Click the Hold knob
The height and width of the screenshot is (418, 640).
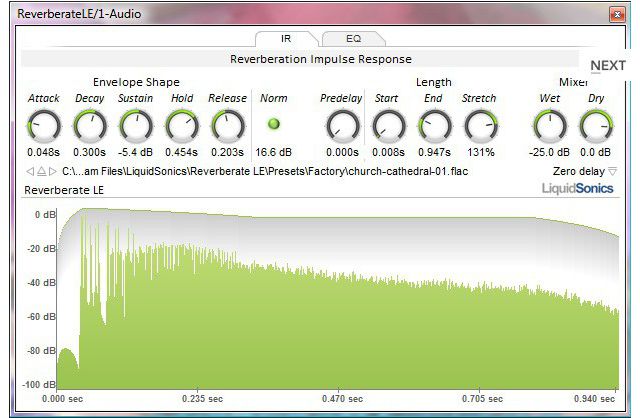[182, 126]
